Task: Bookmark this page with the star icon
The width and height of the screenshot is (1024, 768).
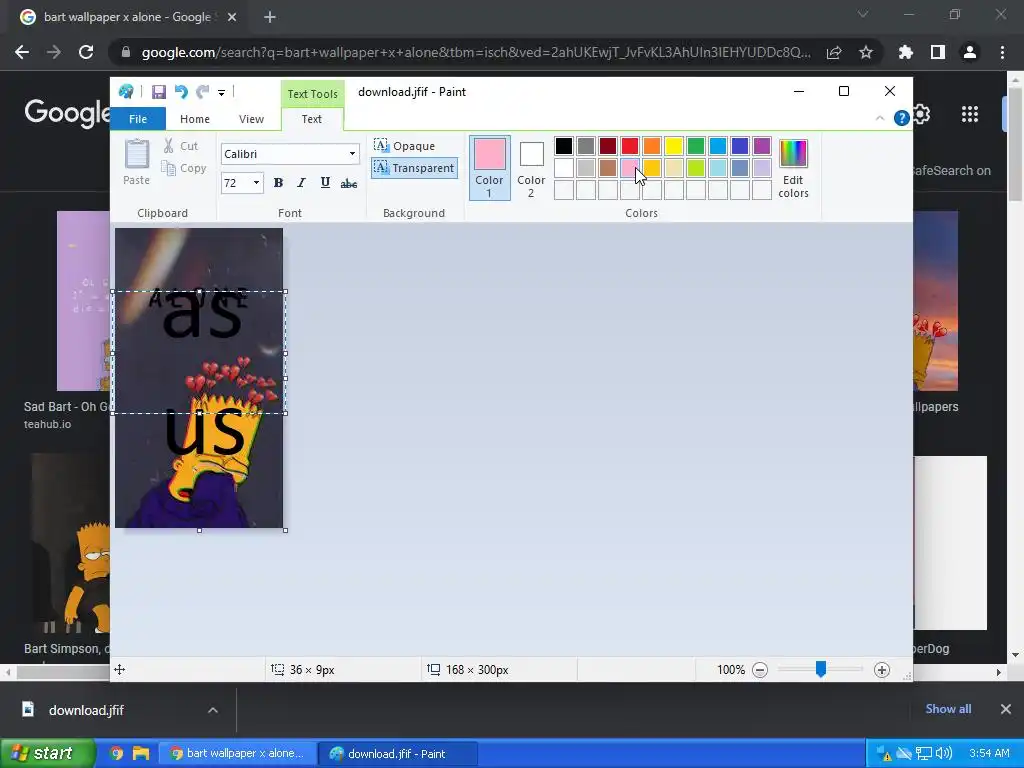Action: pos(866,52)
